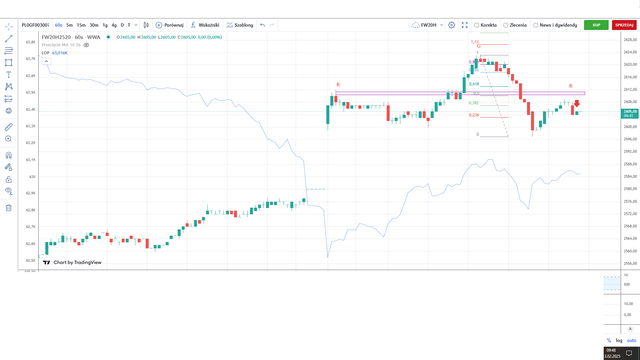640x360 pixels.
Task: Open the Wskaźniki indicators menu
Action: point(205,25)
